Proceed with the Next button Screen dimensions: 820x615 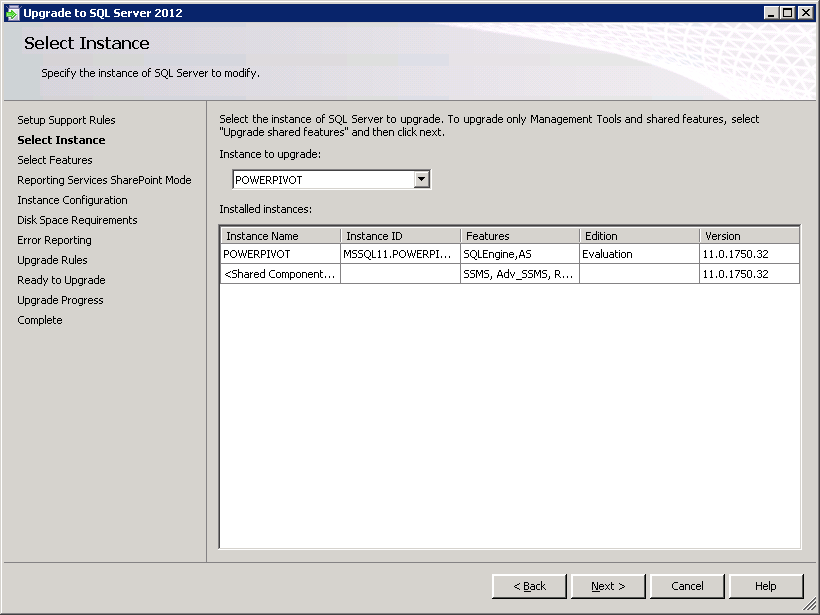(608, 586)
